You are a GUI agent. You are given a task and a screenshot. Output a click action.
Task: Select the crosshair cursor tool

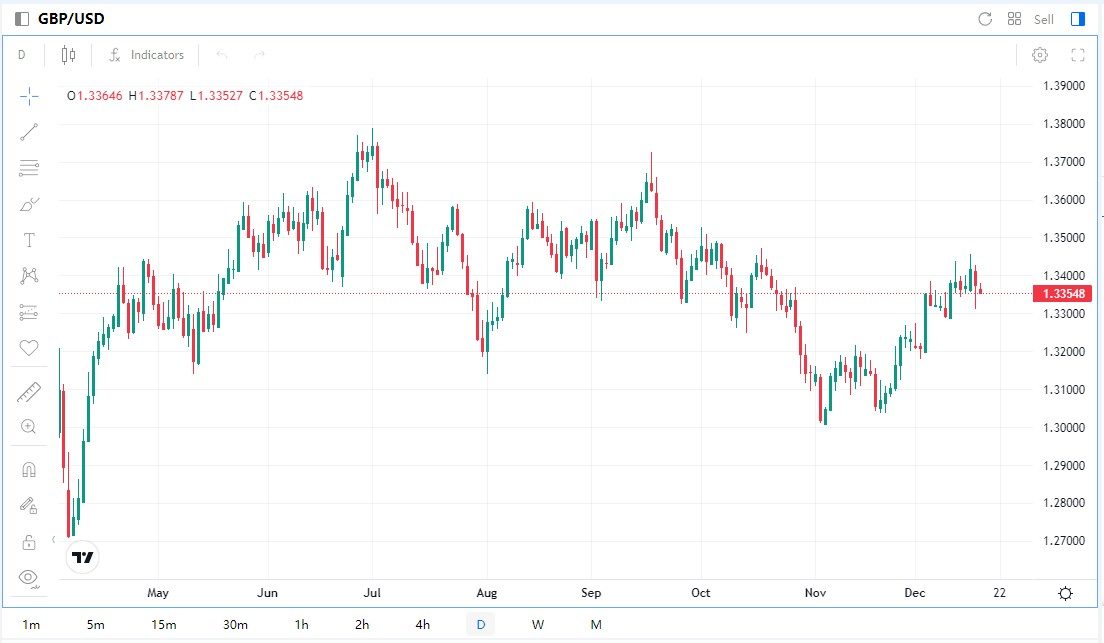point(29,96)
